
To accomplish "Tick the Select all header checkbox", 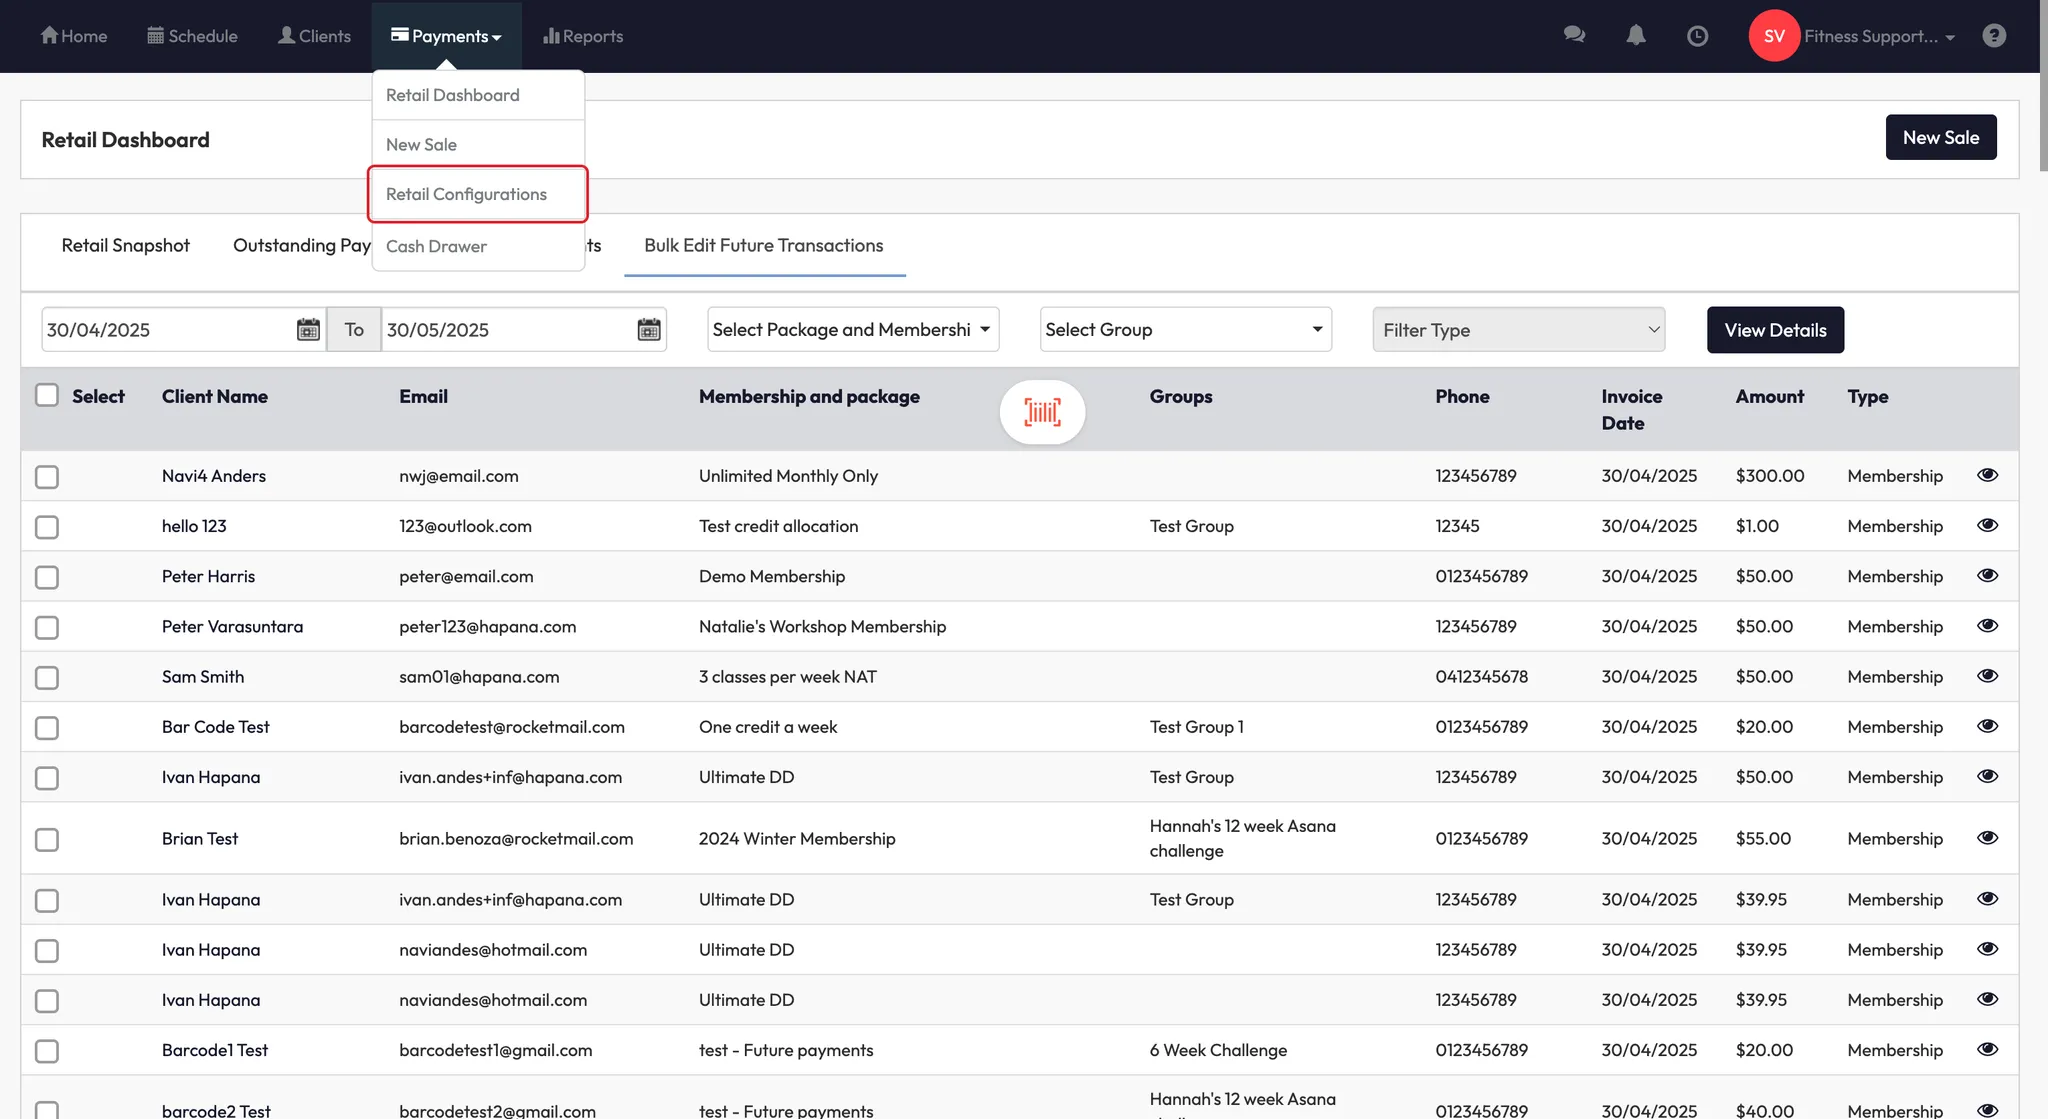I will [x=47, y=395].
